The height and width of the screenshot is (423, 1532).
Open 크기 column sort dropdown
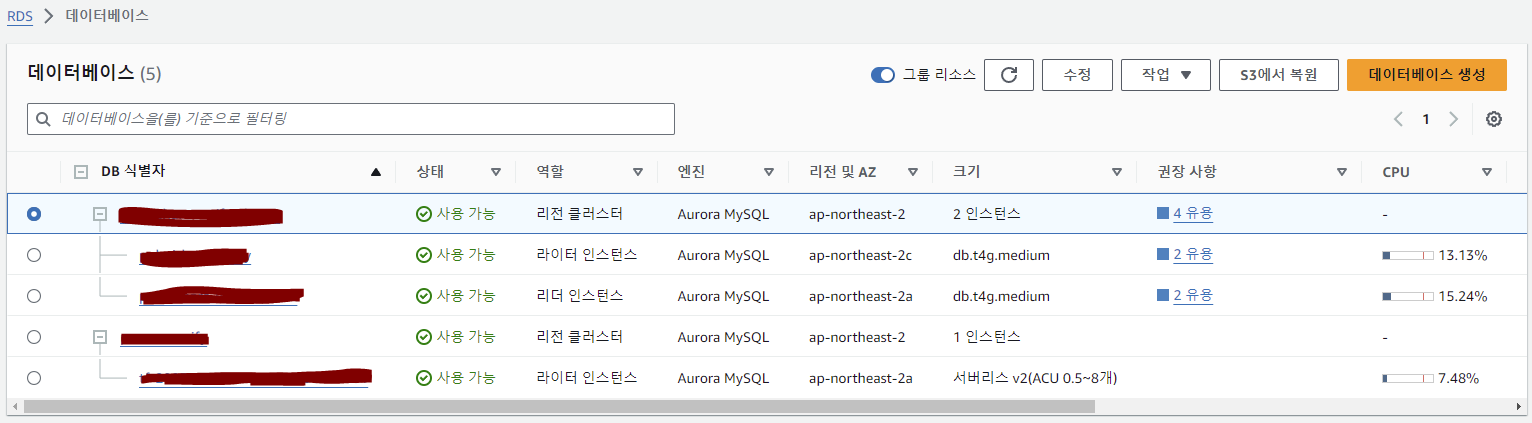click(1116, 172)
